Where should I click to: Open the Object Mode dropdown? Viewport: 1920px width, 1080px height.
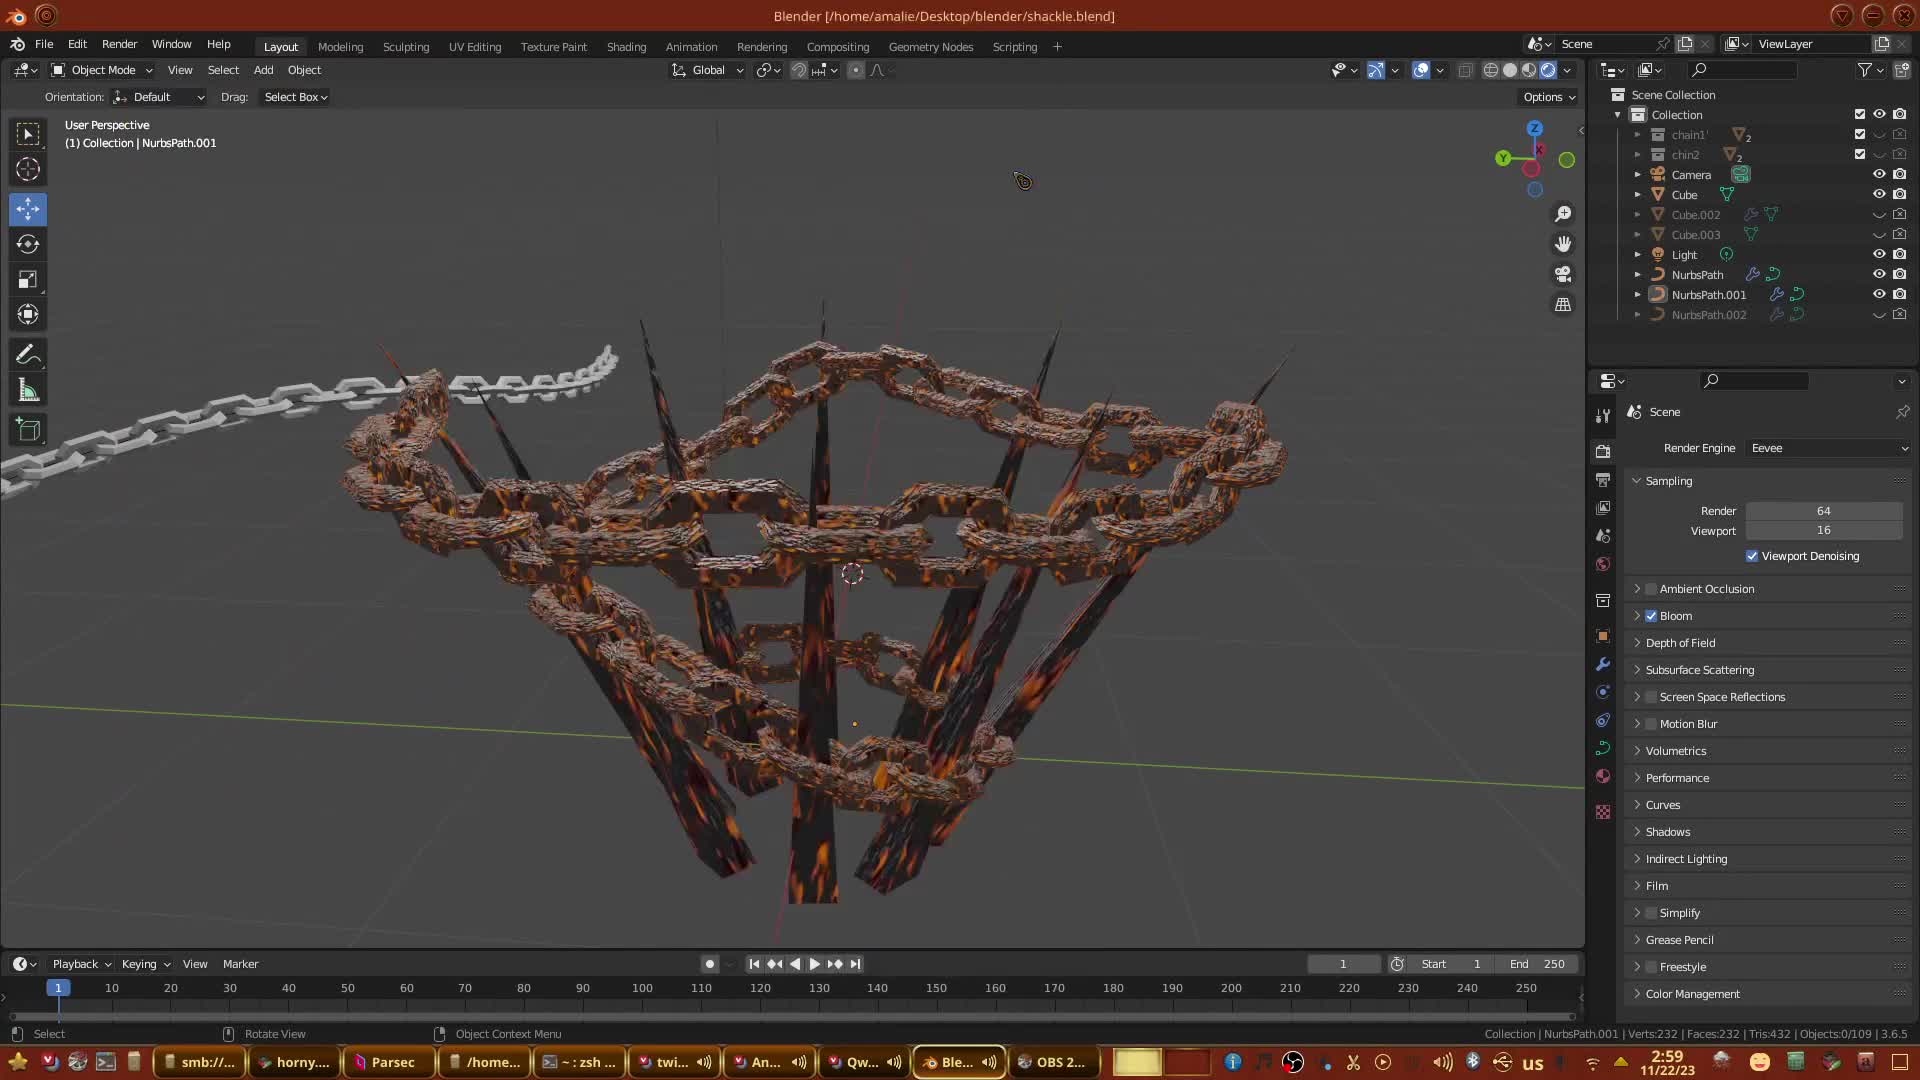102,70
